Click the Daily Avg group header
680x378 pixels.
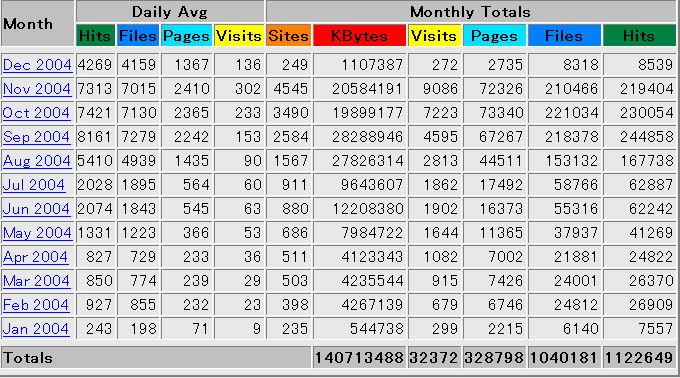point(170,12)
